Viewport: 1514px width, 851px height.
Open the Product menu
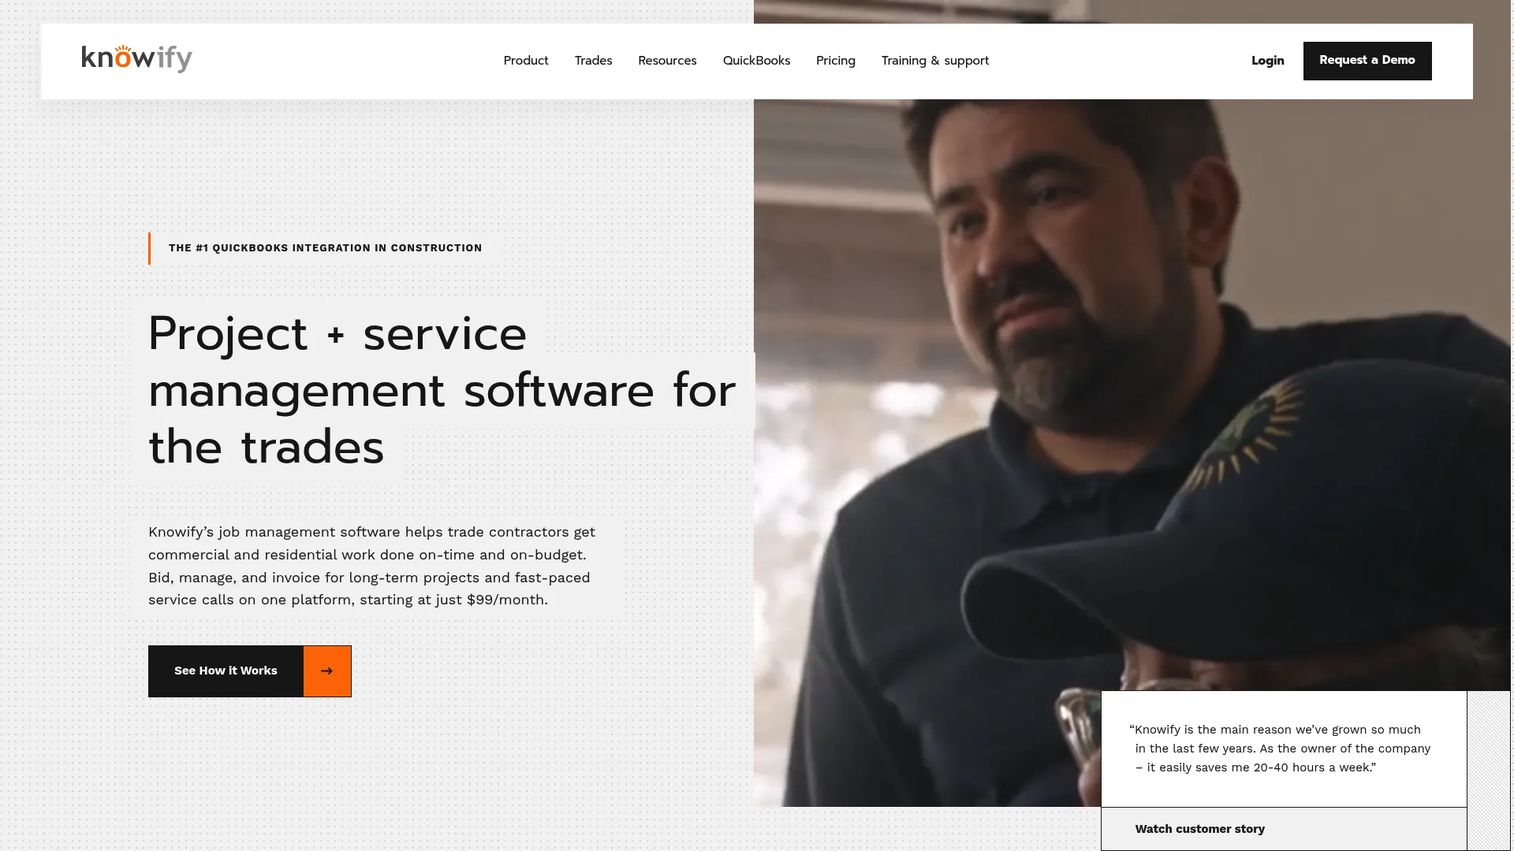(x=526, y=61)
